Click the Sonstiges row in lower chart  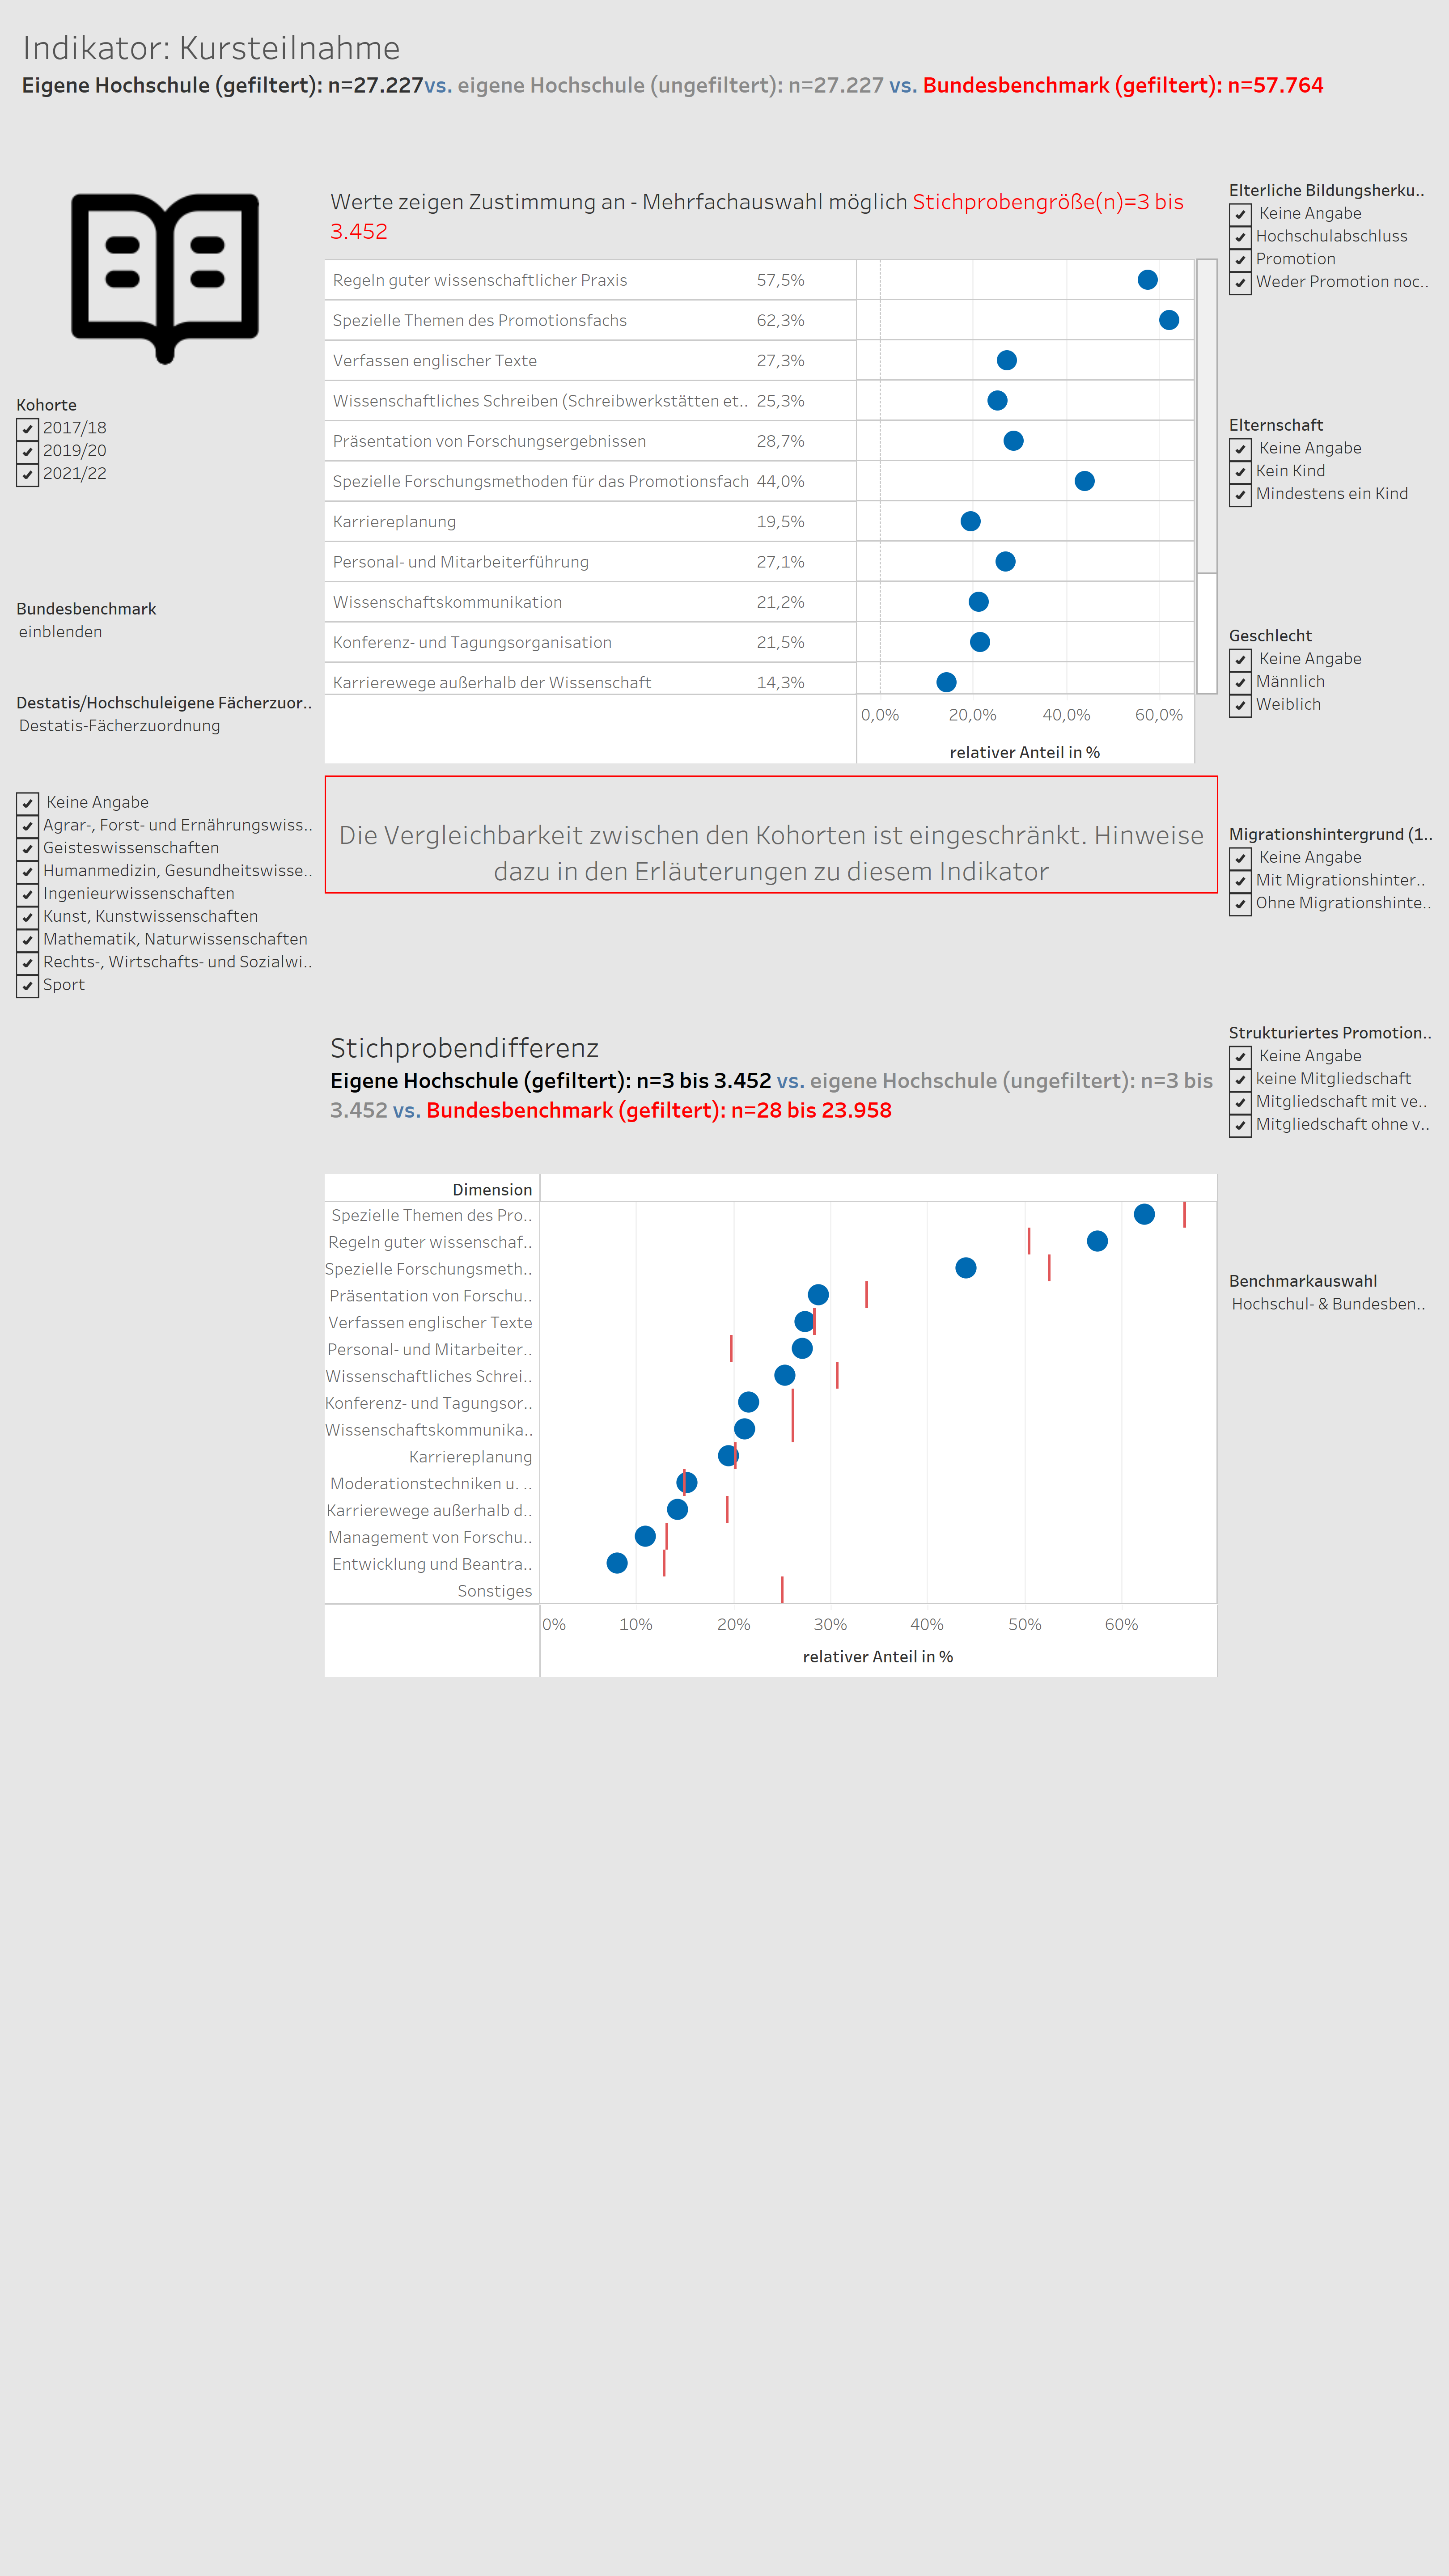(770, 1591)
